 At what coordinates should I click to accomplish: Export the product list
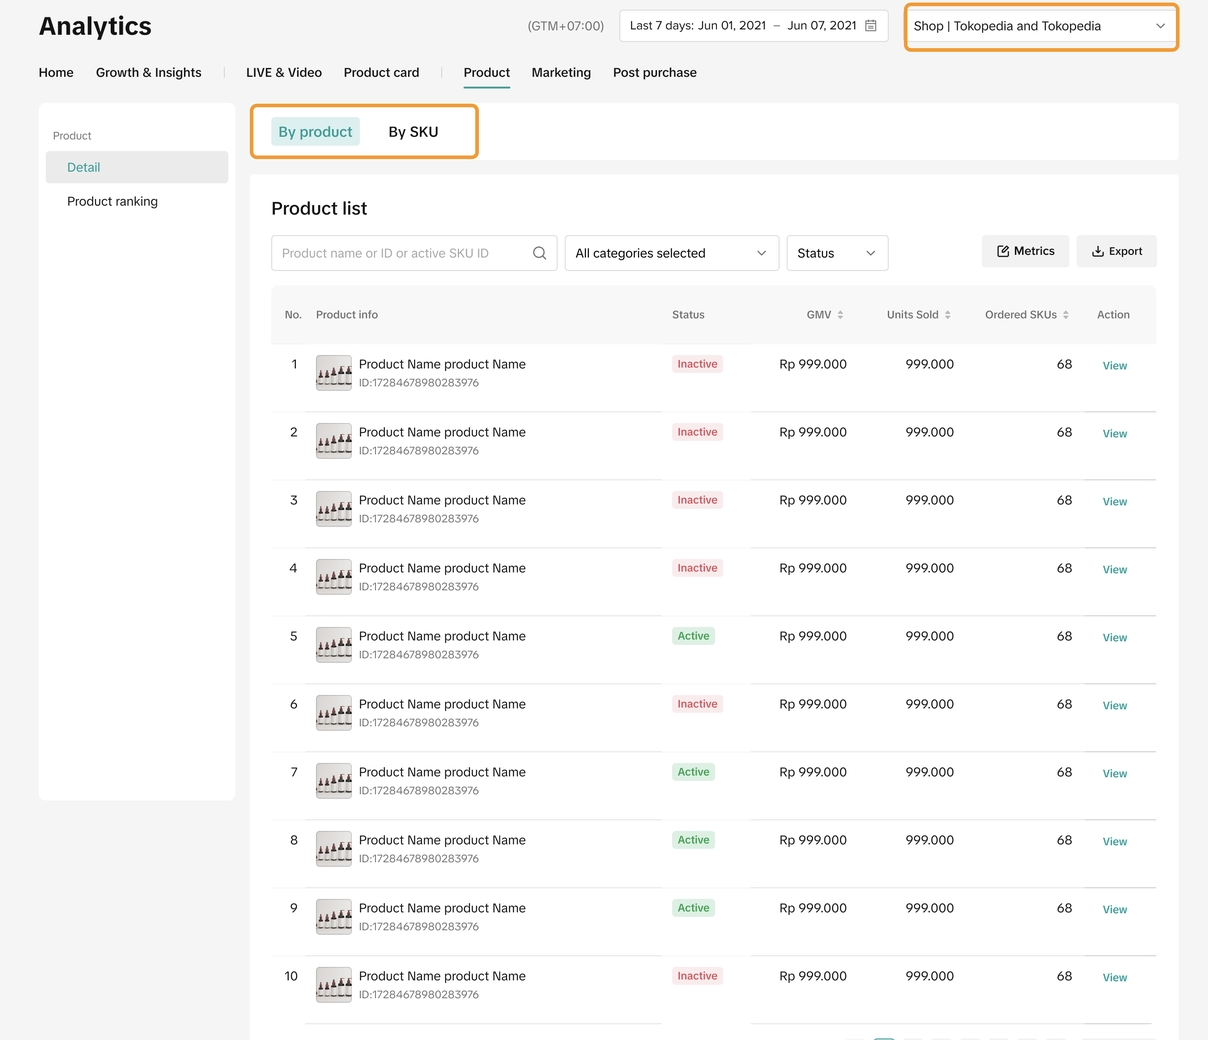coord(1116,251)
